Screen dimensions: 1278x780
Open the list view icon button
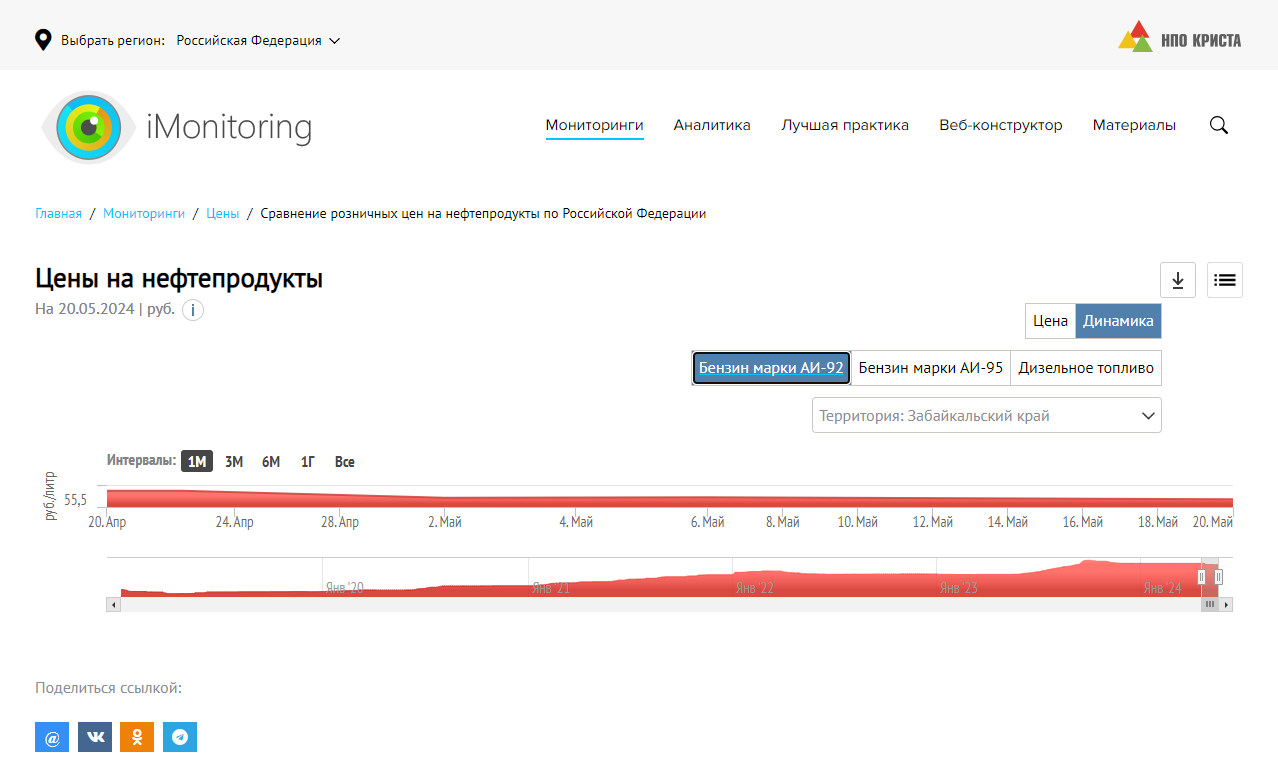pos(1225,281)
